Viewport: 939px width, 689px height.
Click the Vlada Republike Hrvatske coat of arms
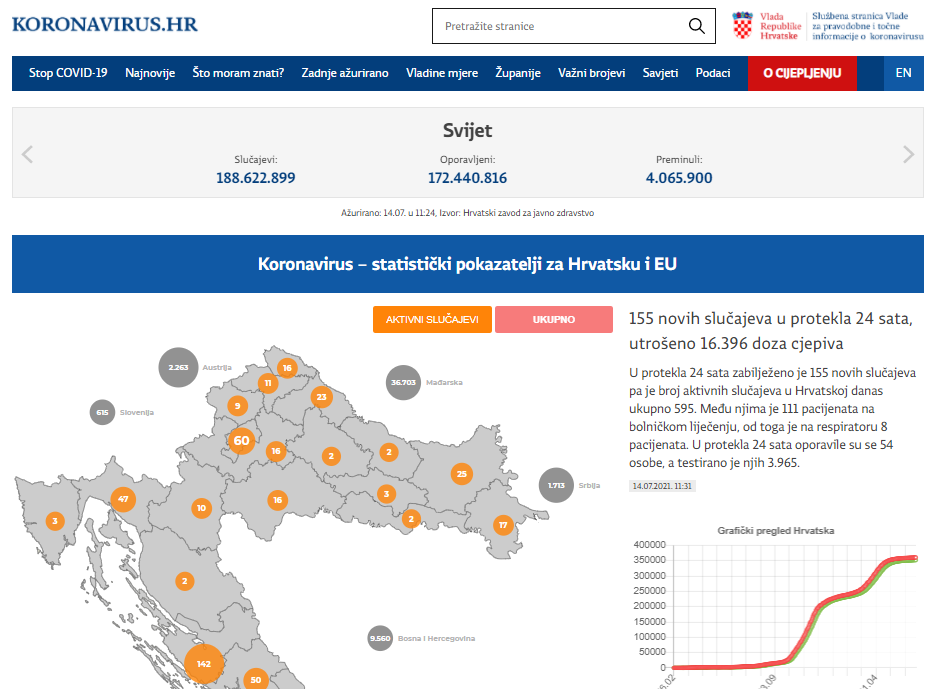(743, 25)
